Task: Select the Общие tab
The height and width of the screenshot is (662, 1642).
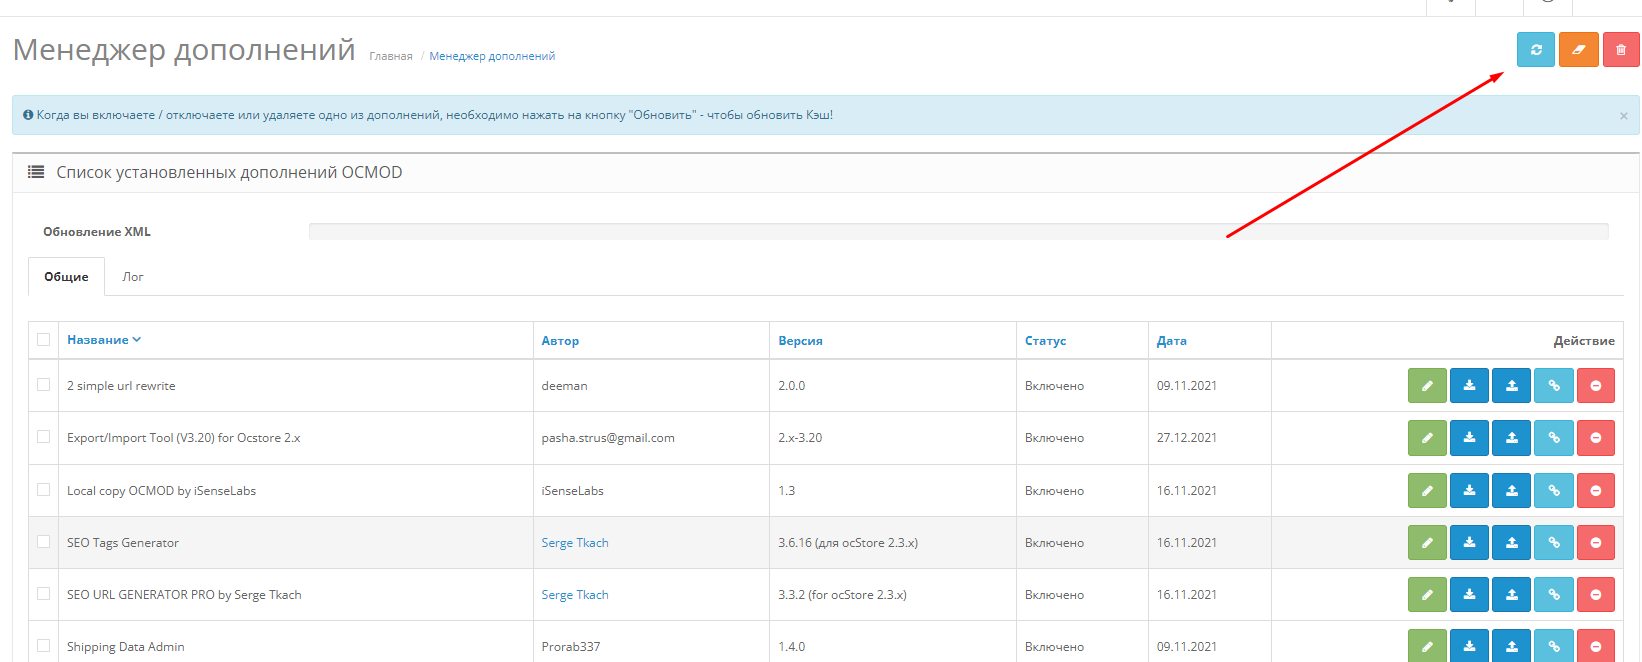Action: (66, 277)
